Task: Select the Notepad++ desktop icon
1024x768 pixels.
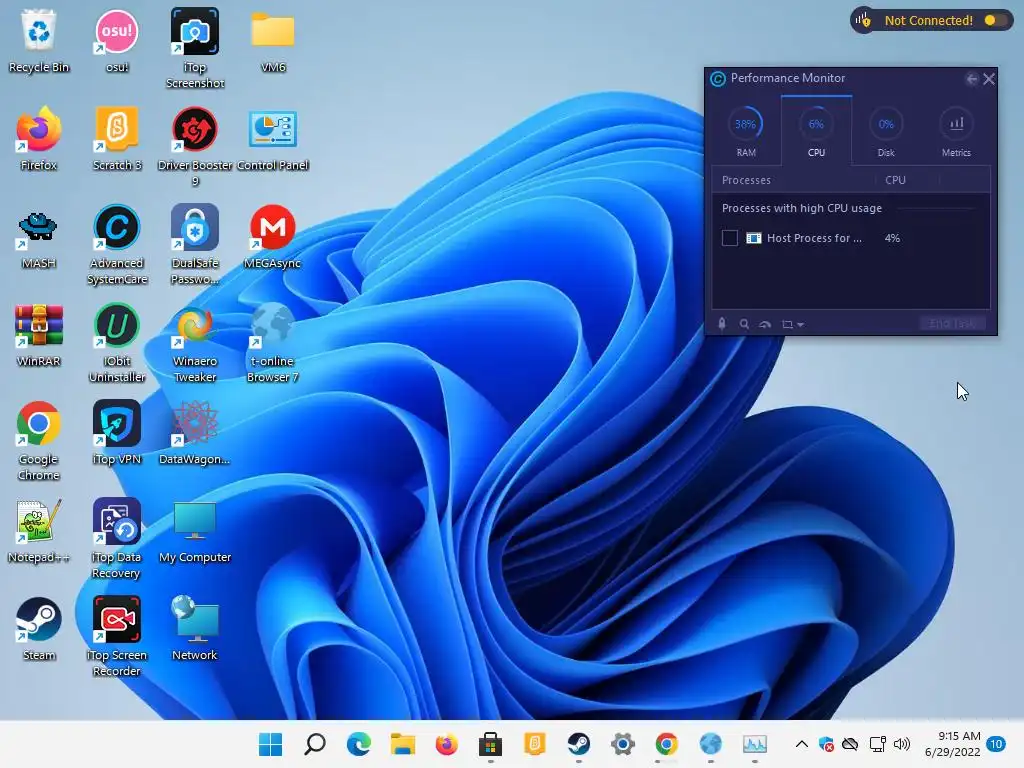Action: (x=39, y=530)
